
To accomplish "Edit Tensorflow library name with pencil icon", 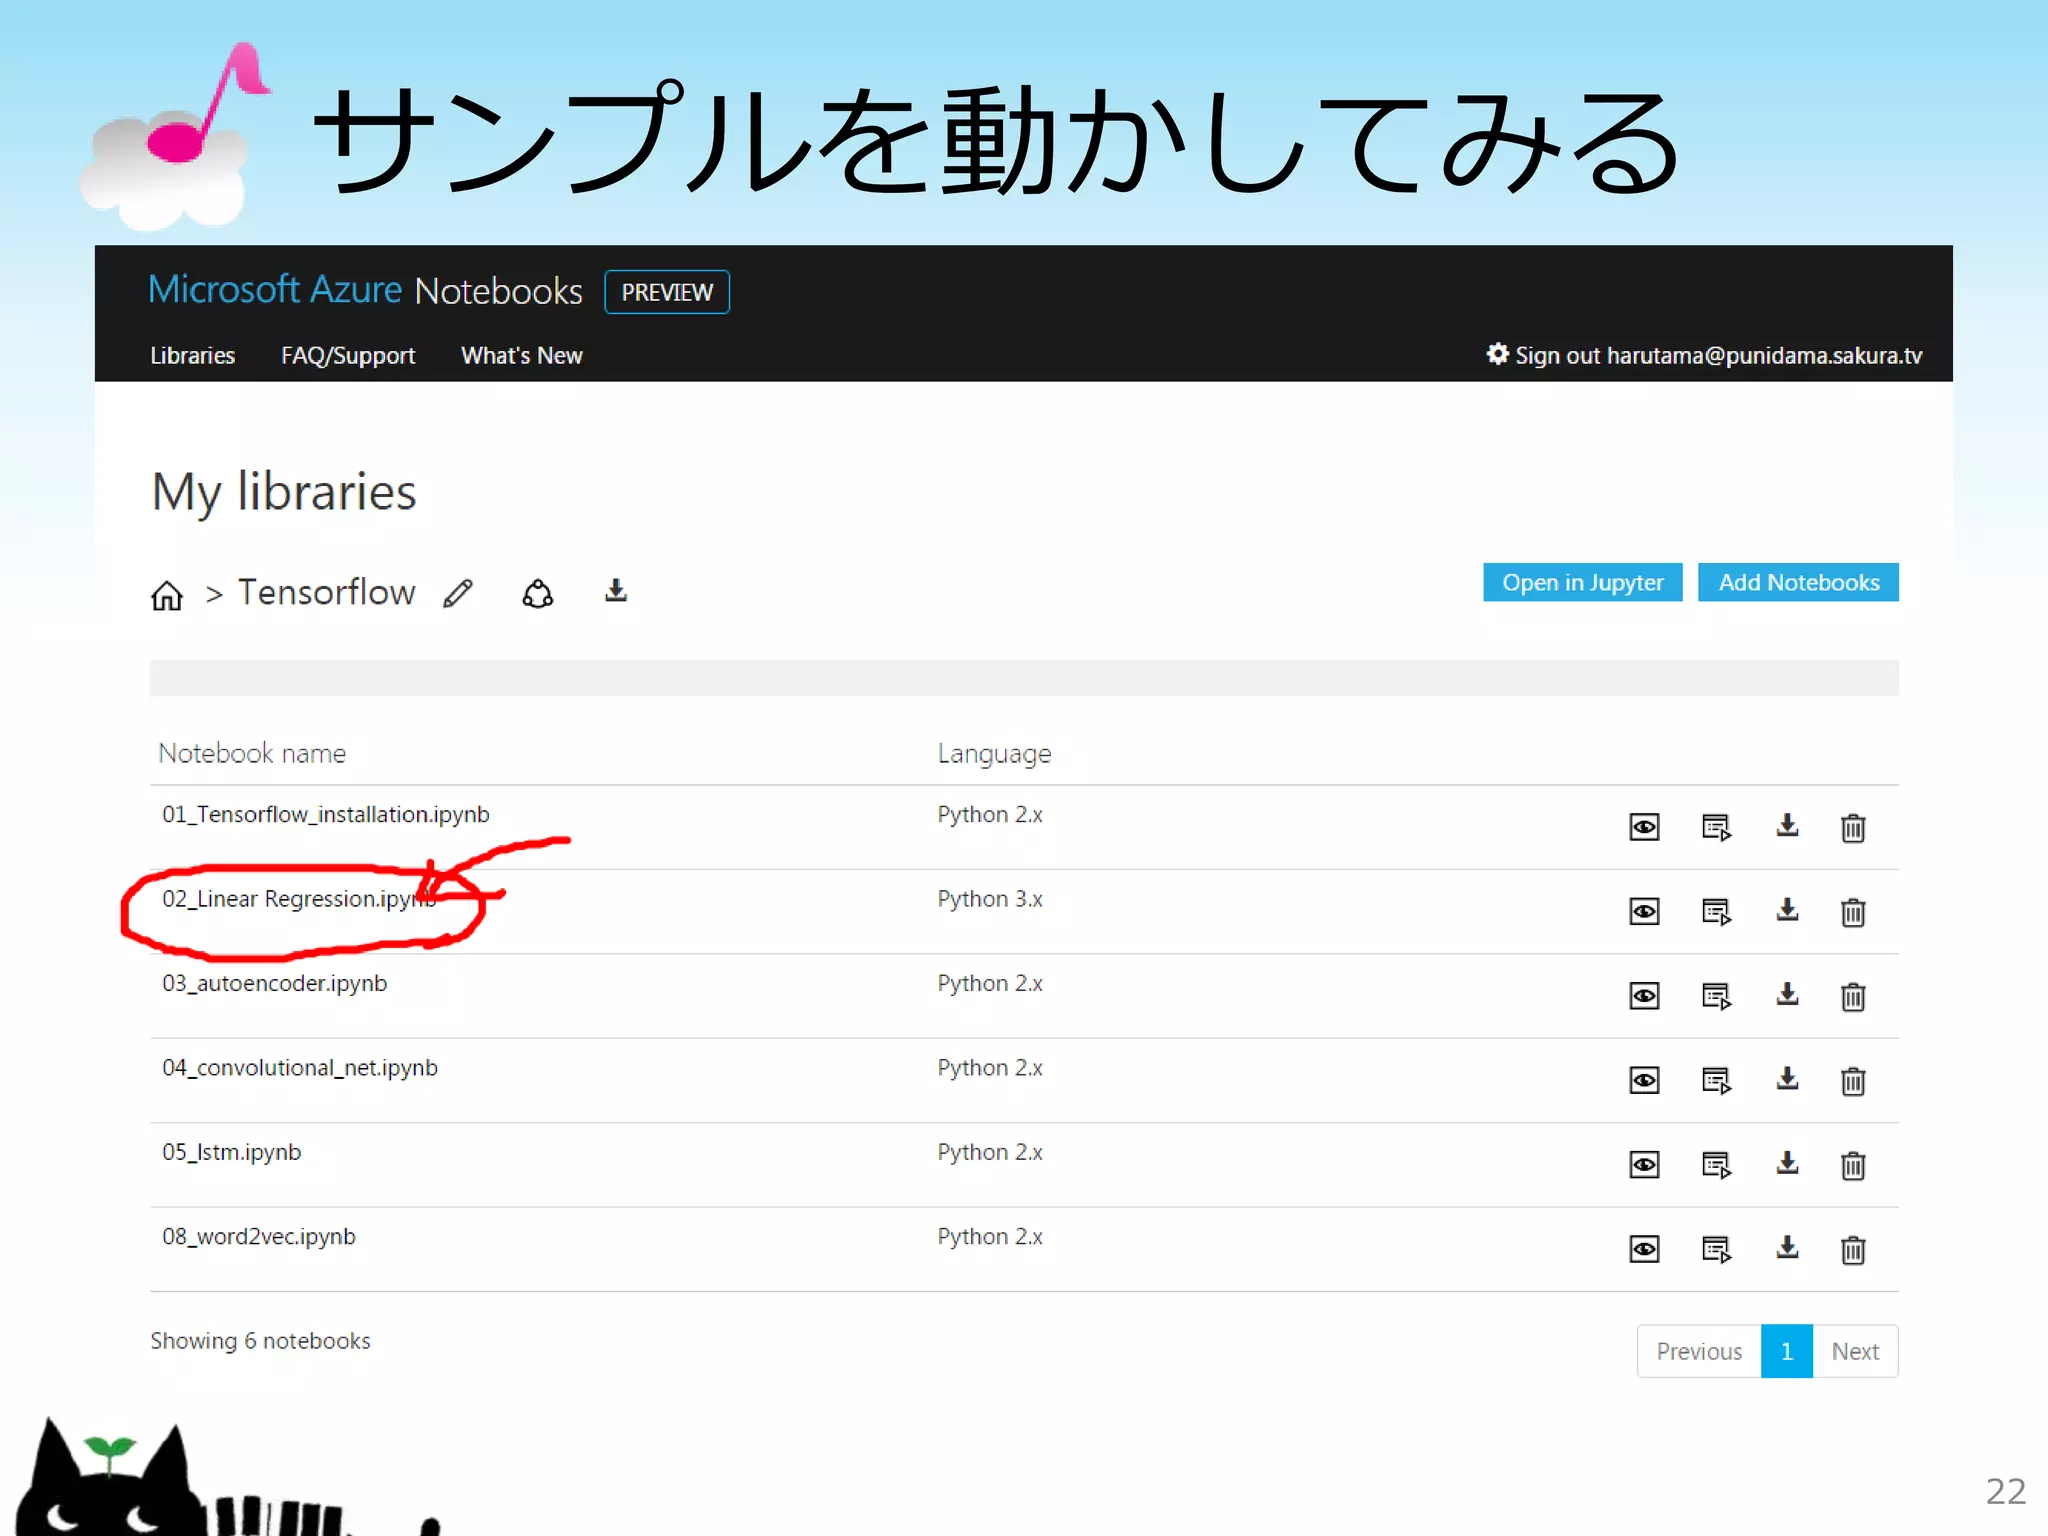I will click(458, 593).
